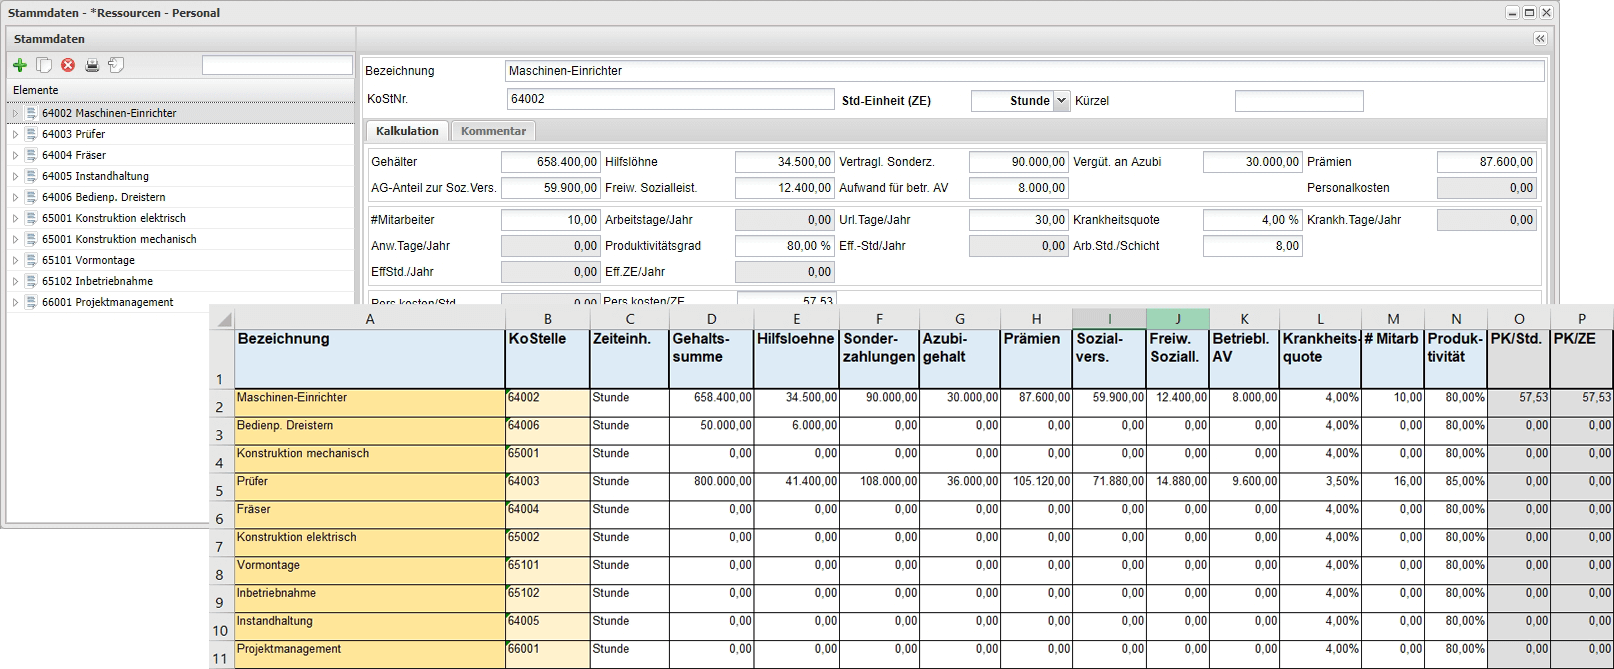Click the KoStNr. field 64002
1614x669 pixels.
(x=670, y=99)
